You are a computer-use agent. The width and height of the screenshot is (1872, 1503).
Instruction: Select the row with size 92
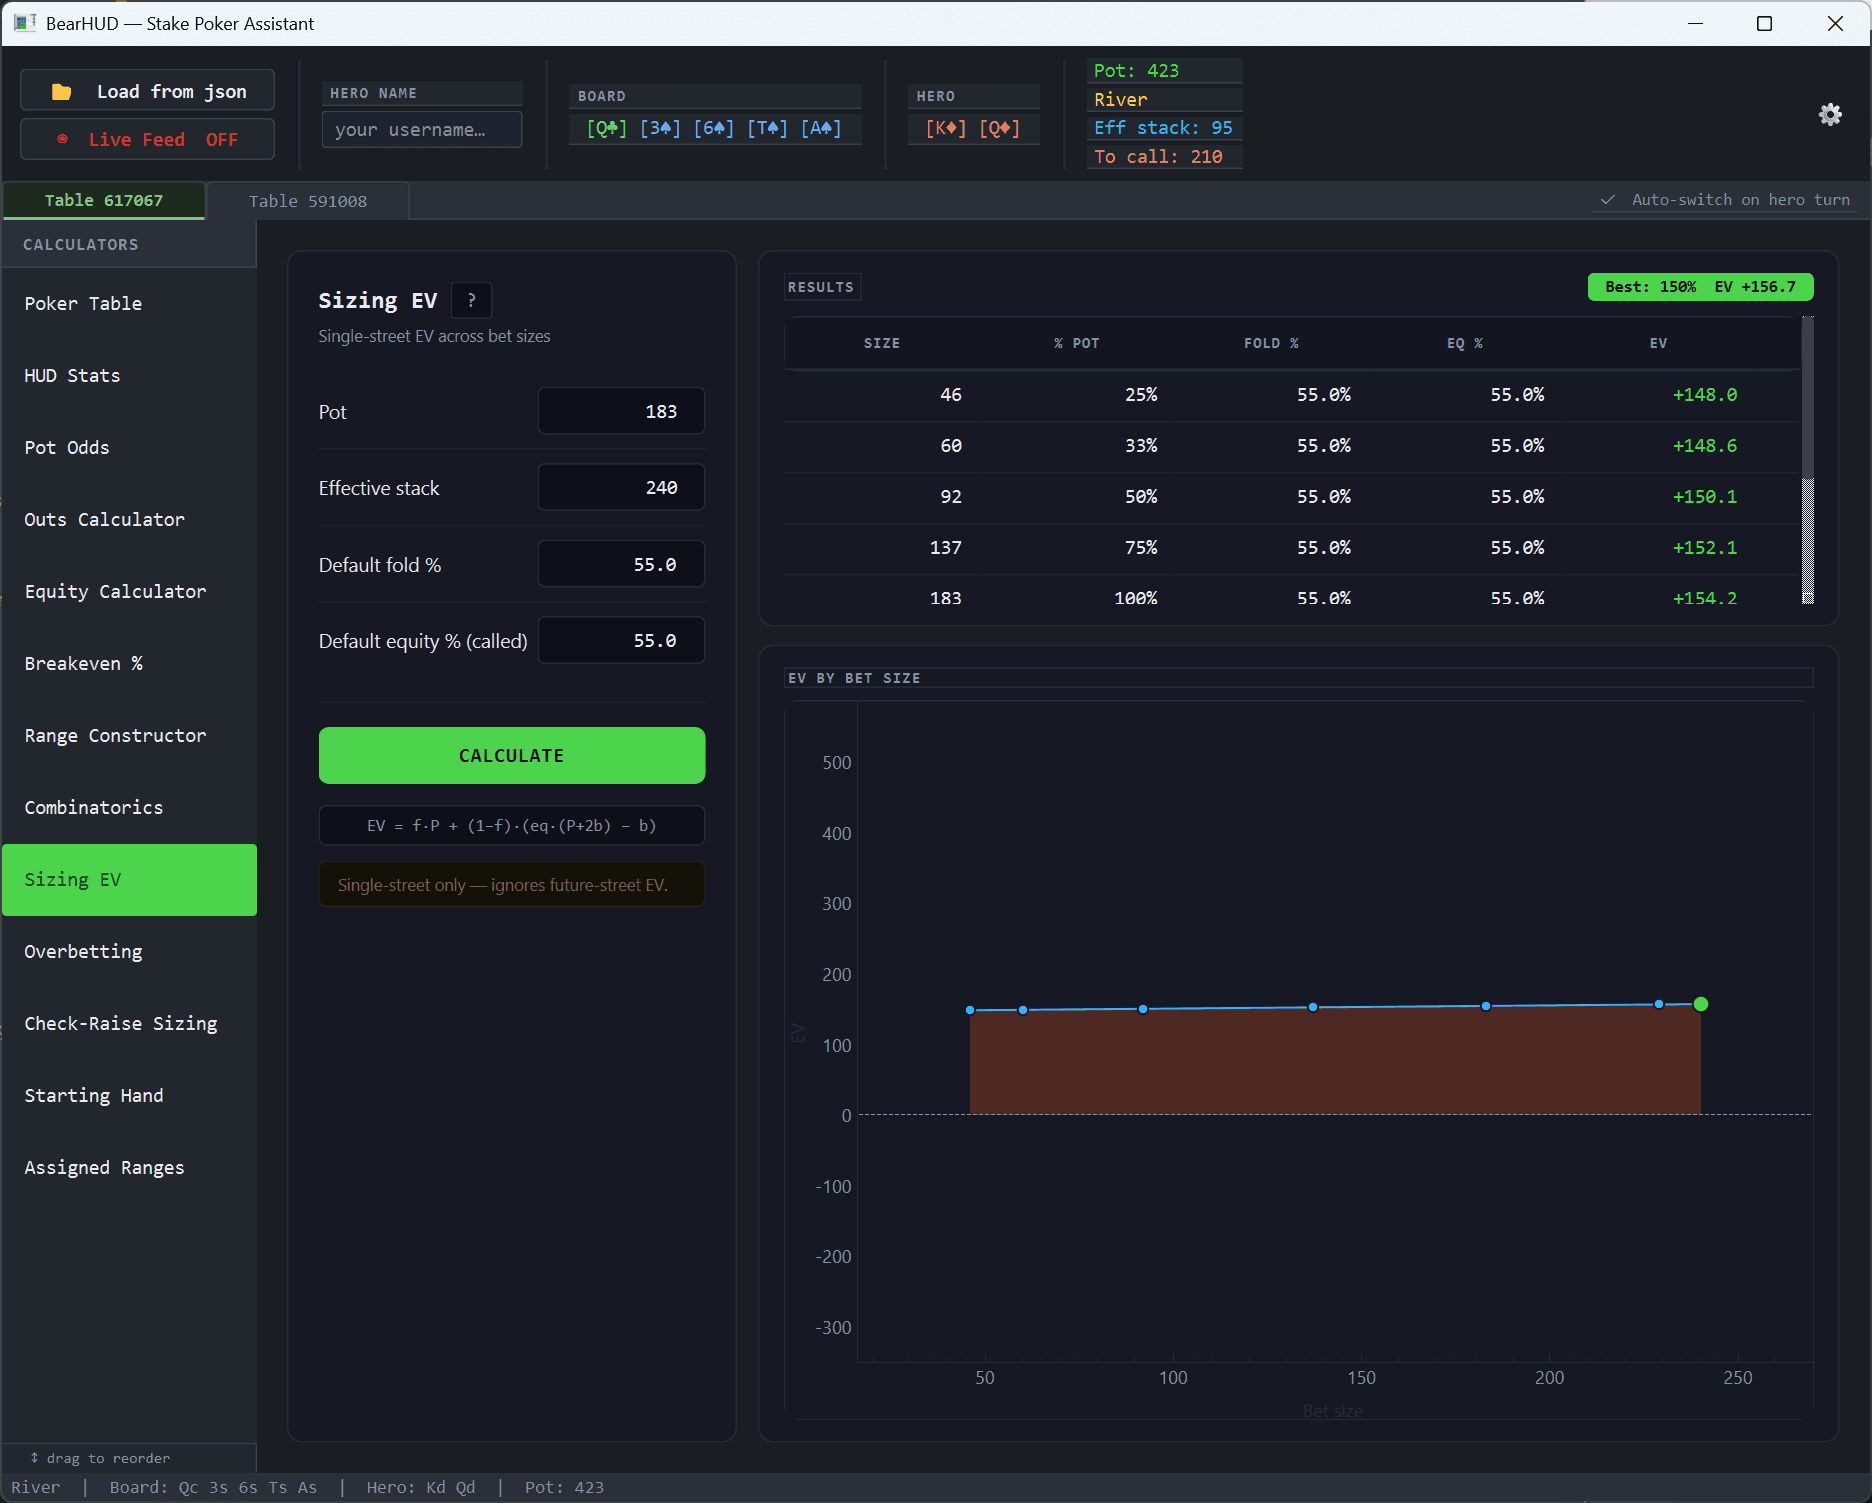(x=1292, y=497)
